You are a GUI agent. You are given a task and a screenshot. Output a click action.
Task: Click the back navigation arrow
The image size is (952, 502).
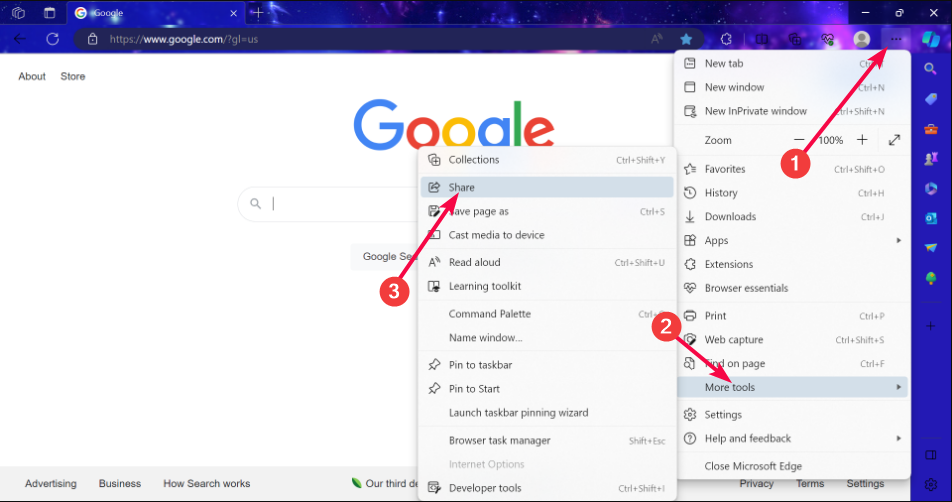click(21, 39)
